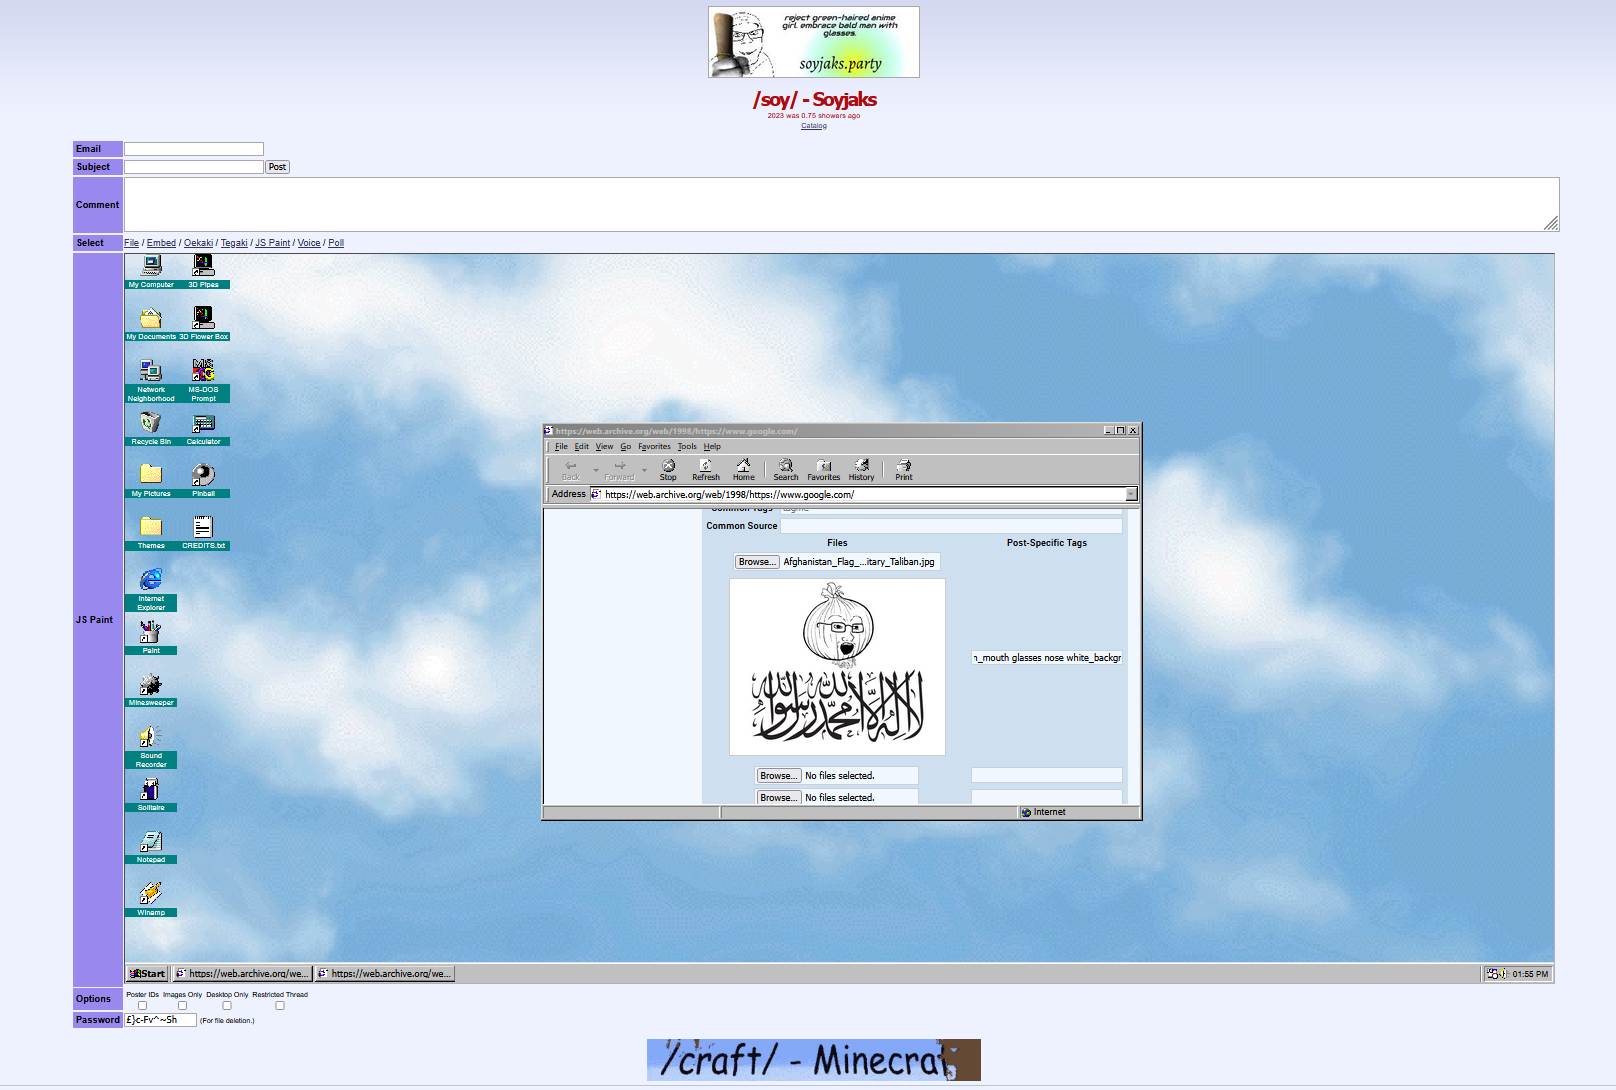Open the Minesweeper desktop icon

(151, 688)
